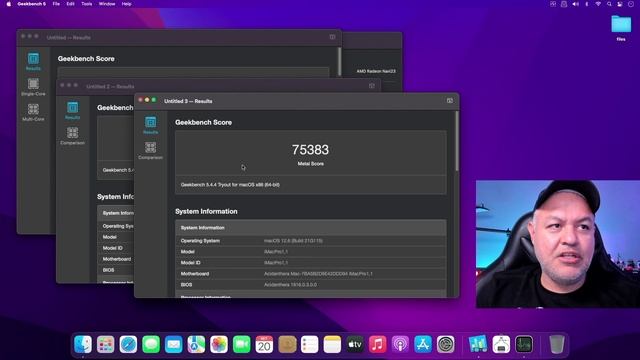
Task: Open Calendar showing 20 in the dock
Action: [x=264, y=344]
